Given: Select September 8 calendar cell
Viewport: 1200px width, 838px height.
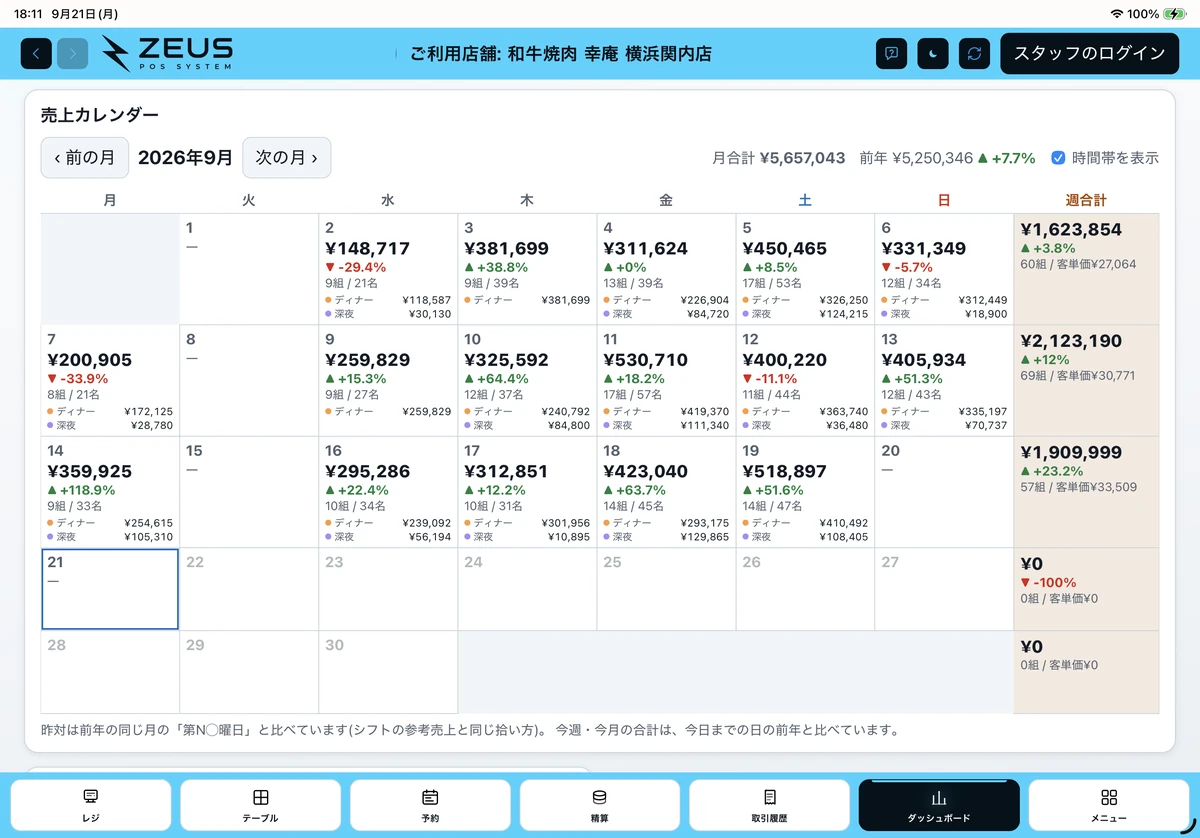Looking at the screenshot, I should pyautogui.click(x=249, y=380).
